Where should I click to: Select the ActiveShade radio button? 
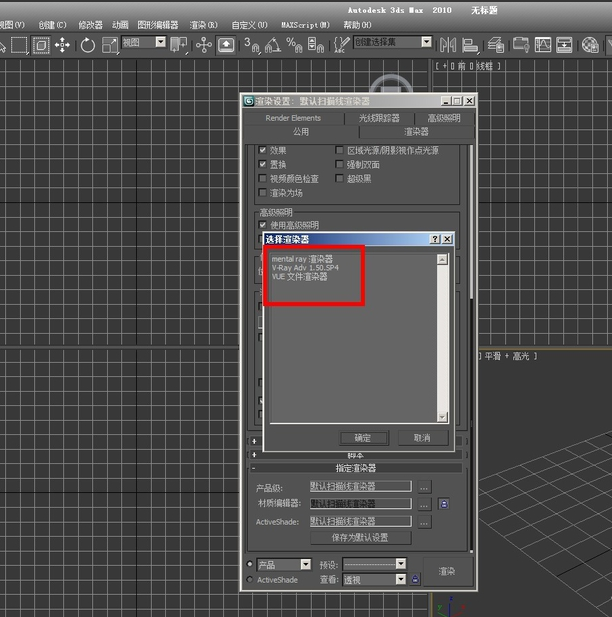point(250,579)
